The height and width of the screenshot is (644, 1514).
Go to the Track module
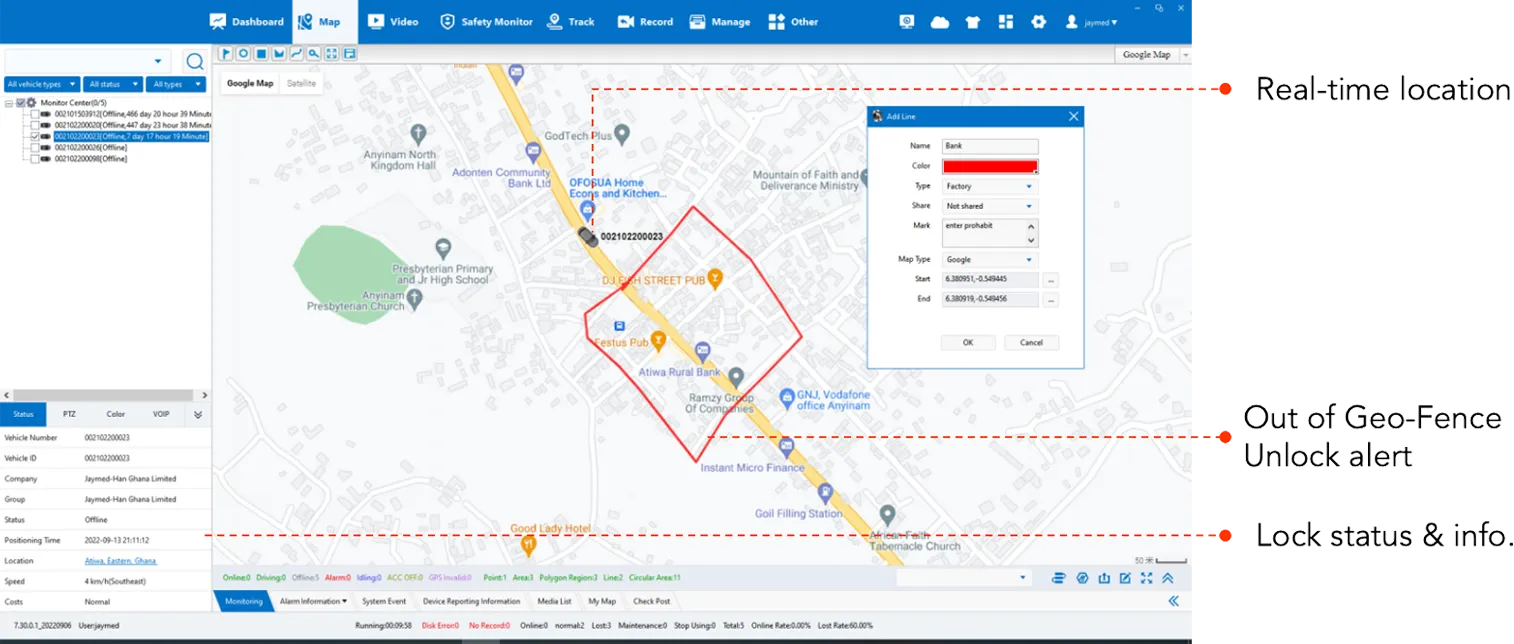pyautogui.click(x=571, y=21)
